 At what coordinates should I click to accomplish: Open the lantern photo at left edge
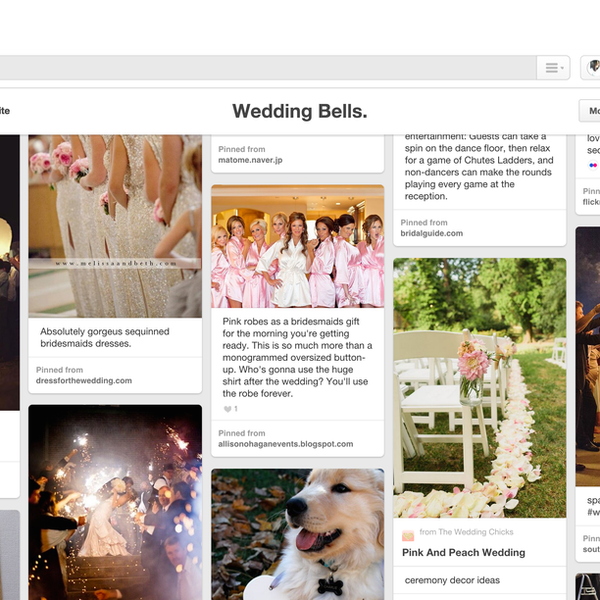[10, 272]
